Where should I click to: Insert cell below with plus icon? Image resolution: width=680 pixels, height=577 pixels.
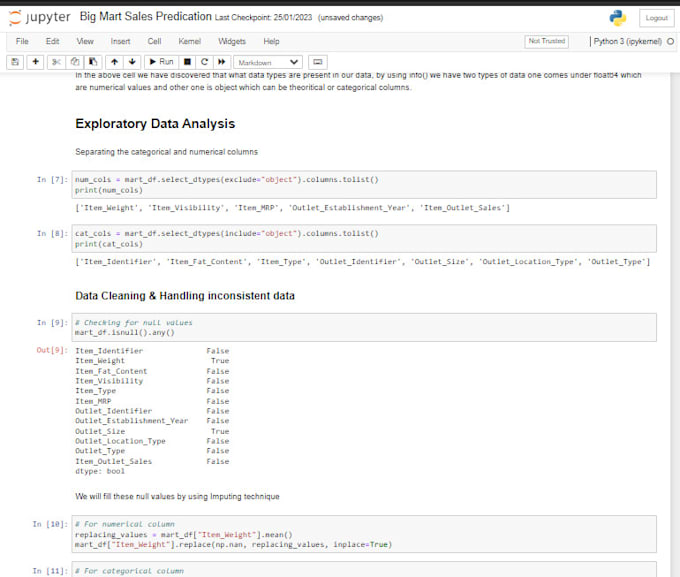[x=36, y=62]
